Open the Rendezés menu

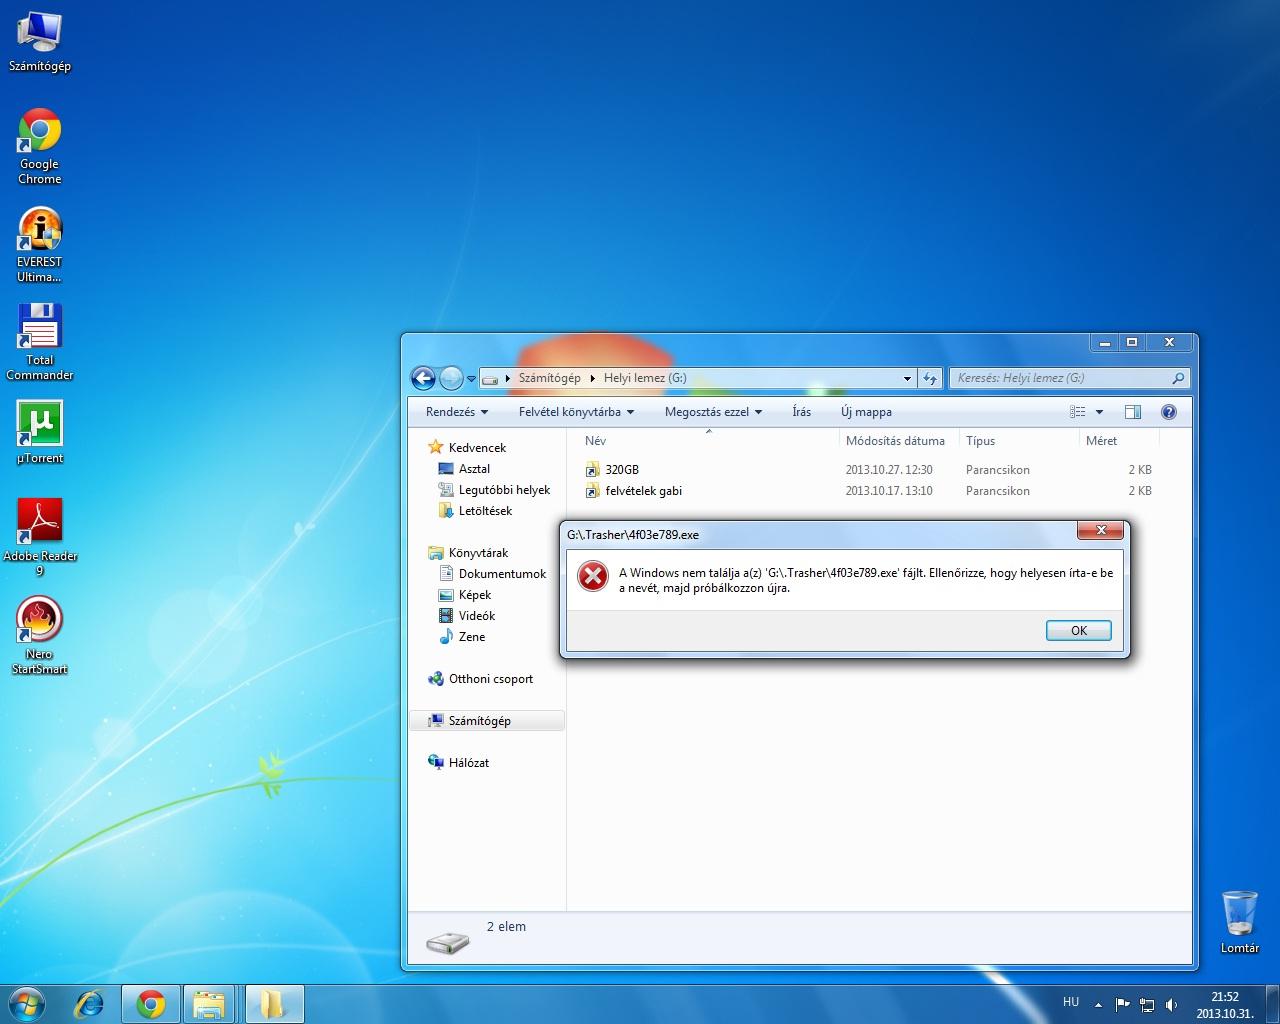457,412
